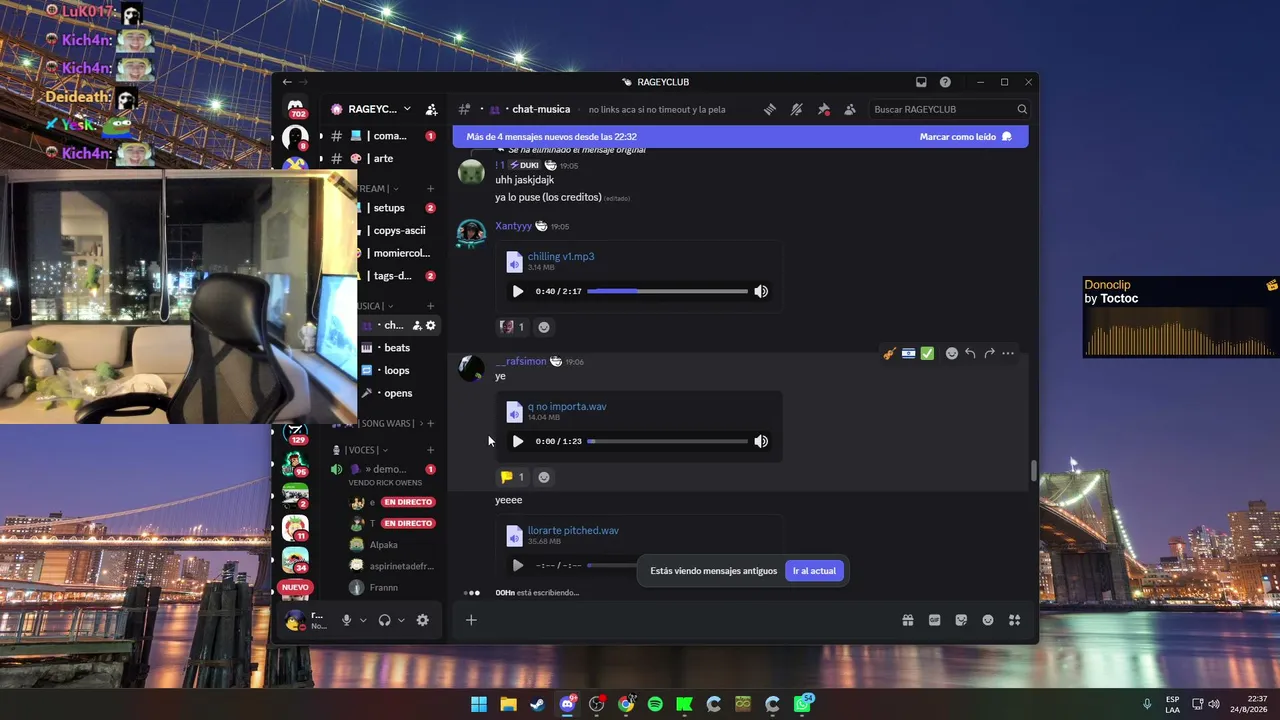Play q no importa.wav audio

[x=517, y=441]
